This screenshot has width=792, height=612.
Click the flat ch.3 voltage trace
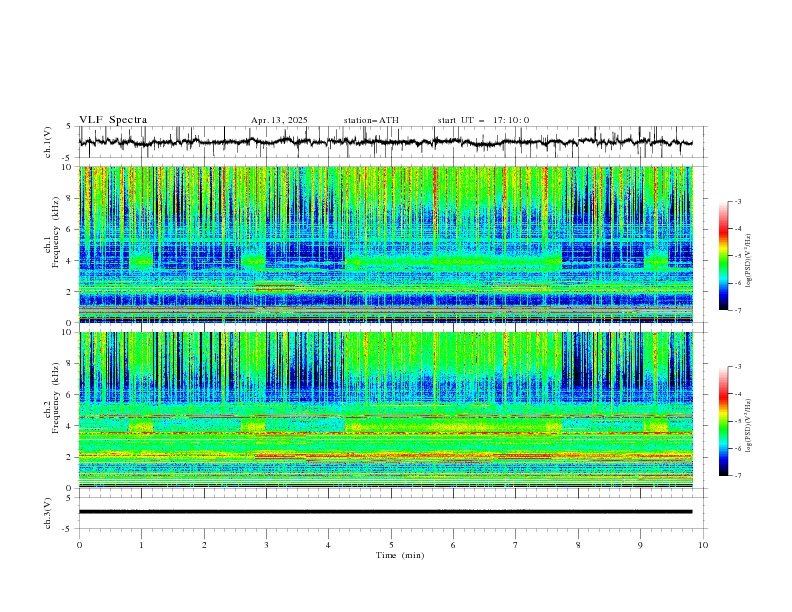385,512
